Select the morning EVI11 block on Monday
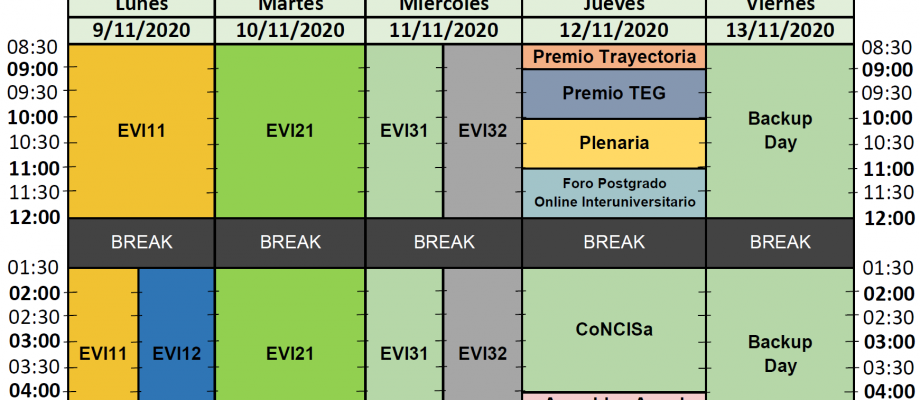920x400 pixels. pyautogui.click(x=142, y=130)
